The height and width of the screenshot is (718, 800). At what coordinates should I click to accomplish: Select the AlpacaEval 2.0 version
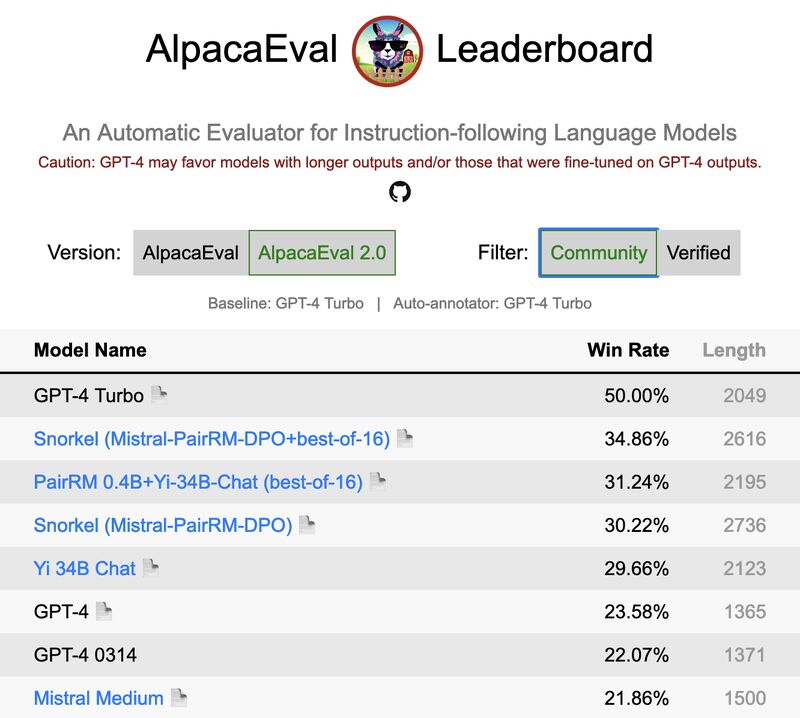pyautogui.click(x=322, y=253)
